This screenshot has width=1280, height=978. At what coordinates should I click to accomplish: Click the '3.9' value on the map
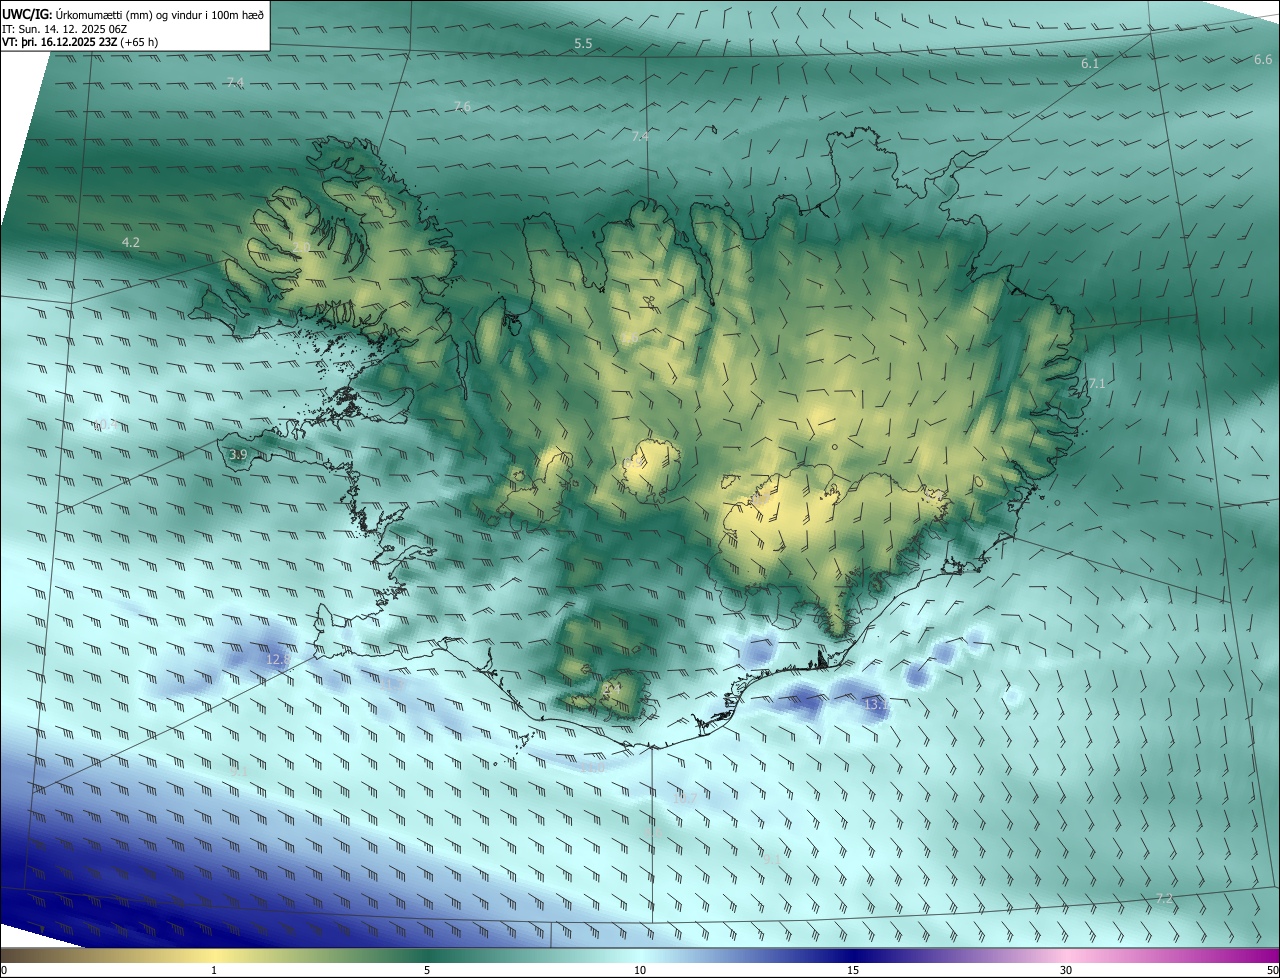tap(238, 455)
